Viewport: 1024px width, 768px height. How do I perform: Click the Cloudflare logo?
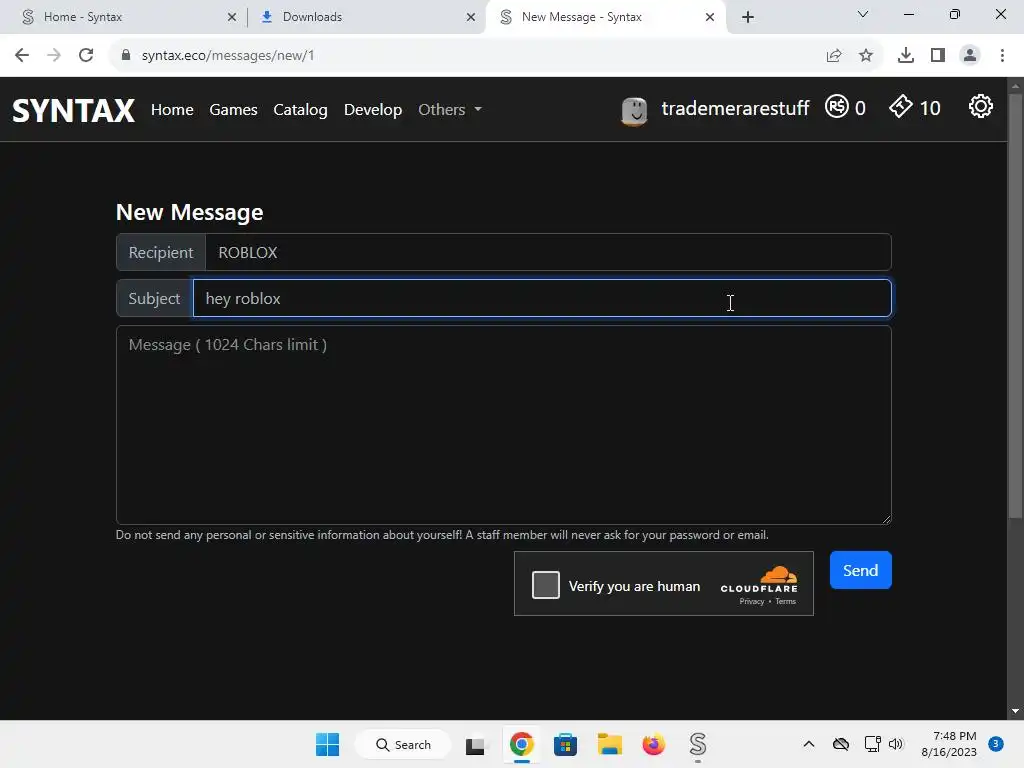(x=760, y=579)
